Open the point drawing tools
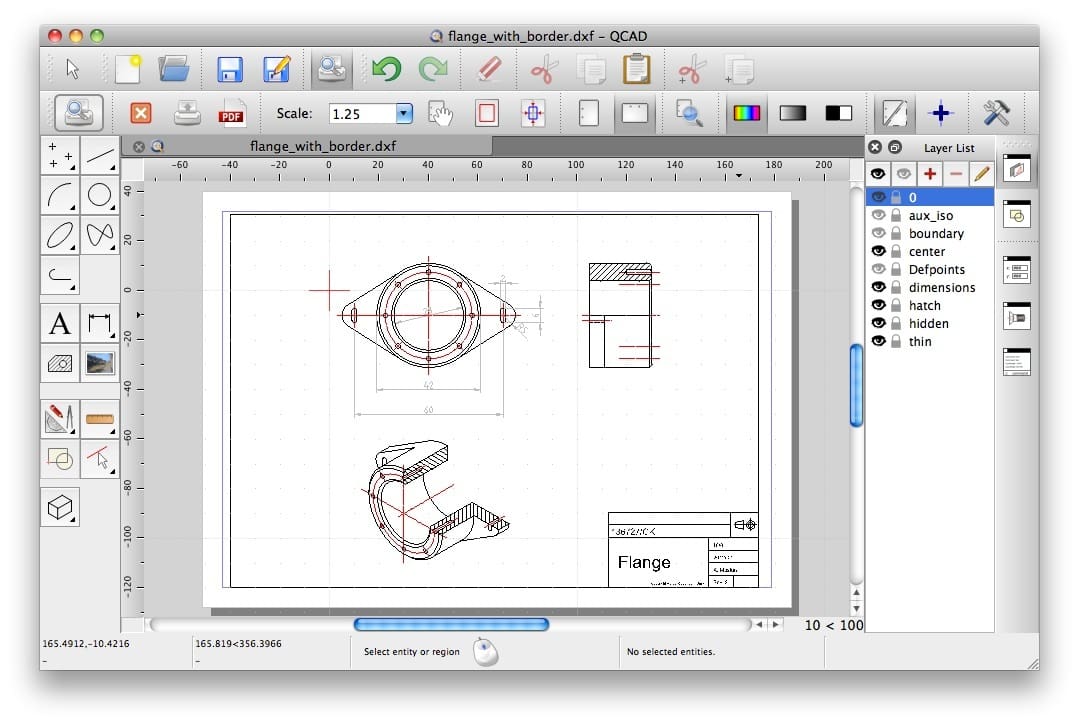This screenshot has height=725, width=1079. (60, 155)
